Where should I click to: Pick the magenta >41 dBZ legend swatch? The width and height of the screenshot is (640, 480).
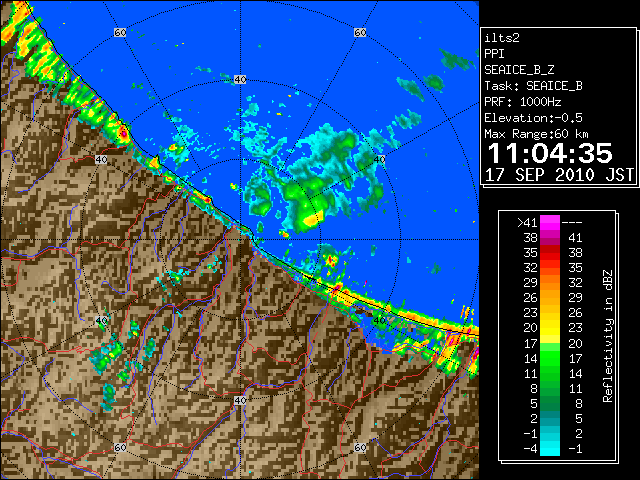click(x=550, y=222)
